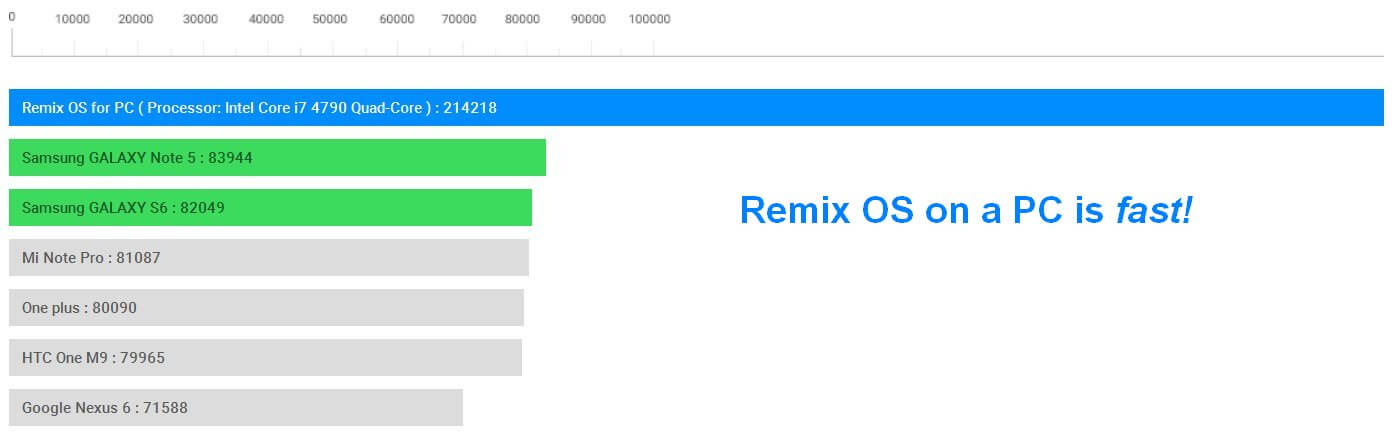Click axis label 80000
The height and width of the screenshot is (443, 1395).
pos(522,19)
